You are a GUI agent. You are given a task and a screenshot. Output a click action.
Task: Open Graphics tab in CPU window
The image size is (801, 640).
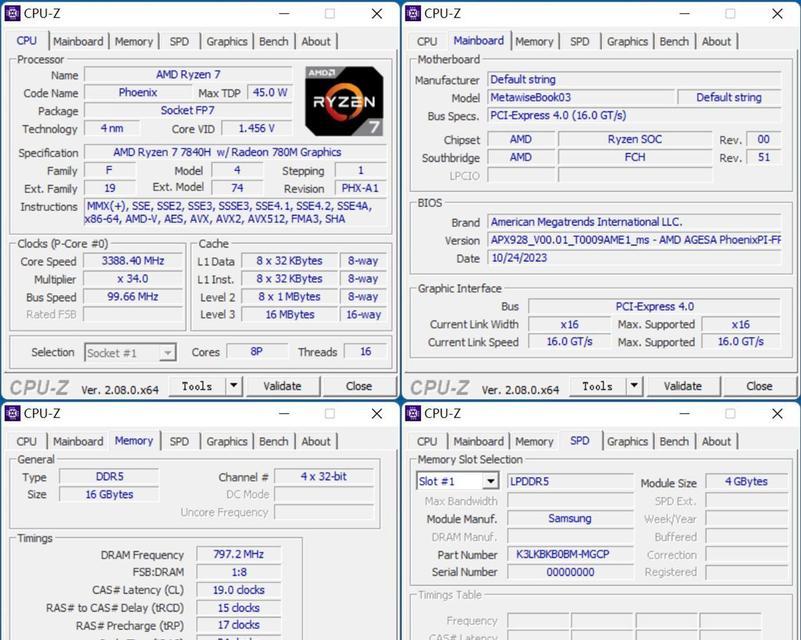(x=227, y=41)
